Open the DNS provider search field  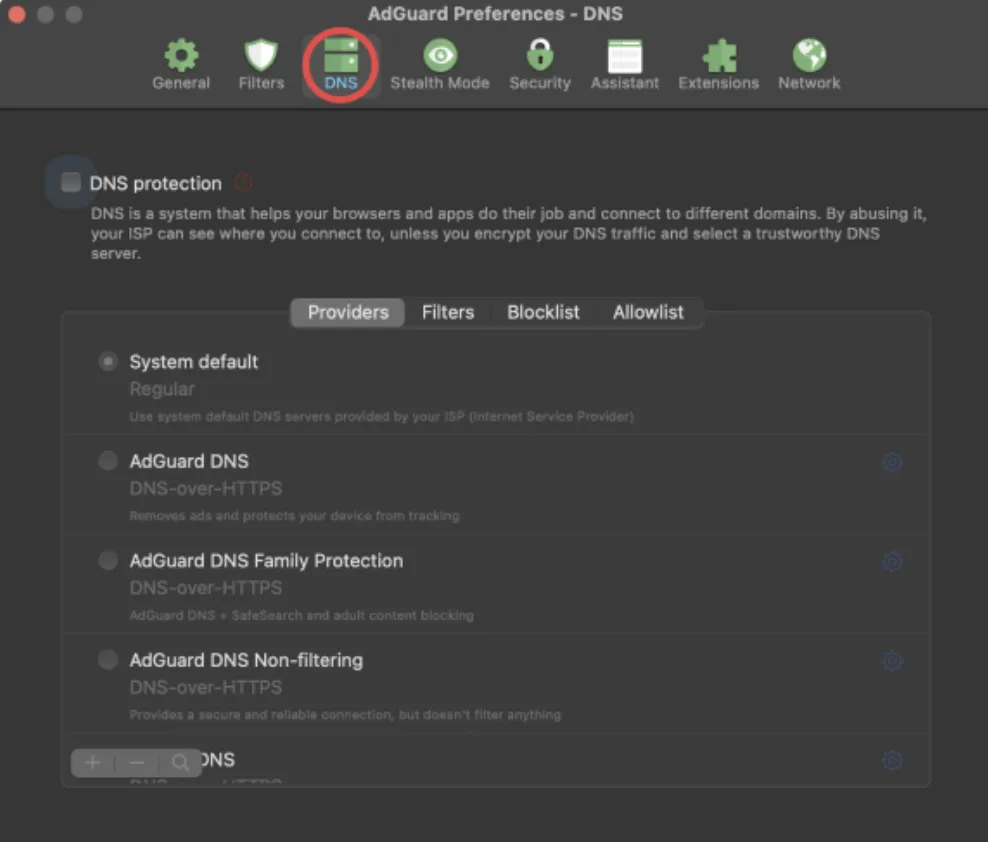pos(181,762)
